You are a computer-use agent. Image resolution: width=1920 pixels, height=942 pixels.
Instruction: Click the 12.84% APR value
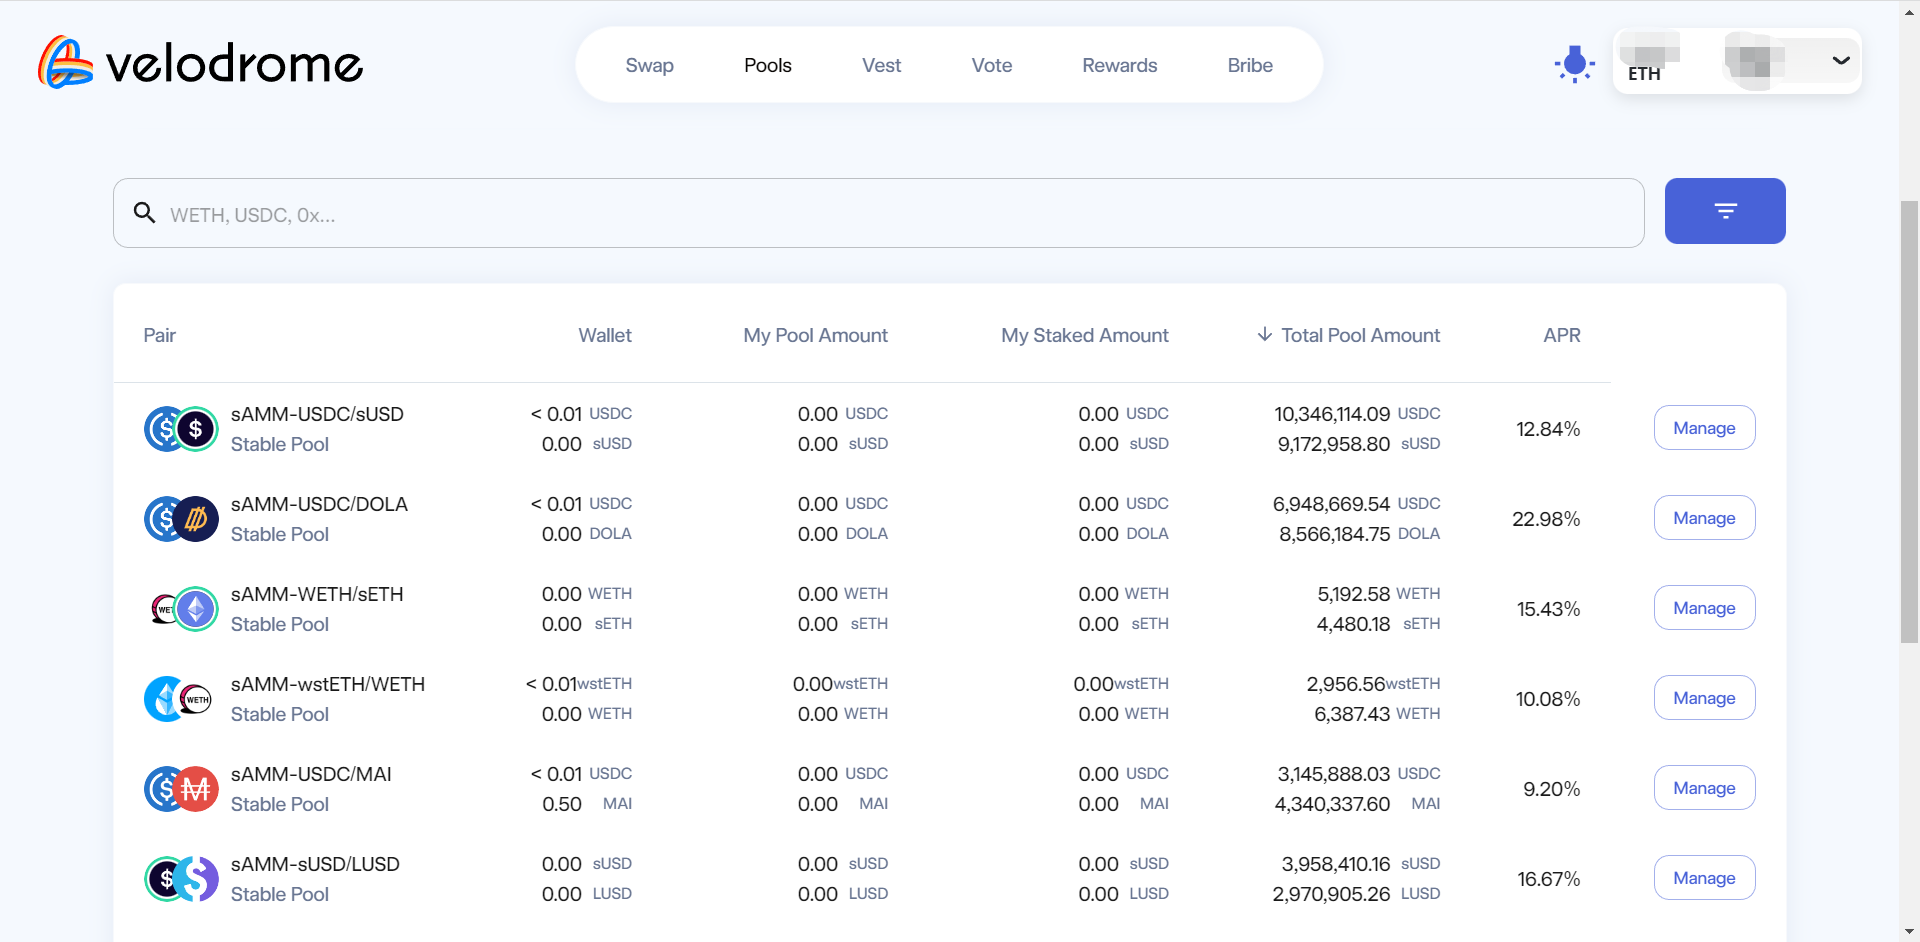[1548, 429]
